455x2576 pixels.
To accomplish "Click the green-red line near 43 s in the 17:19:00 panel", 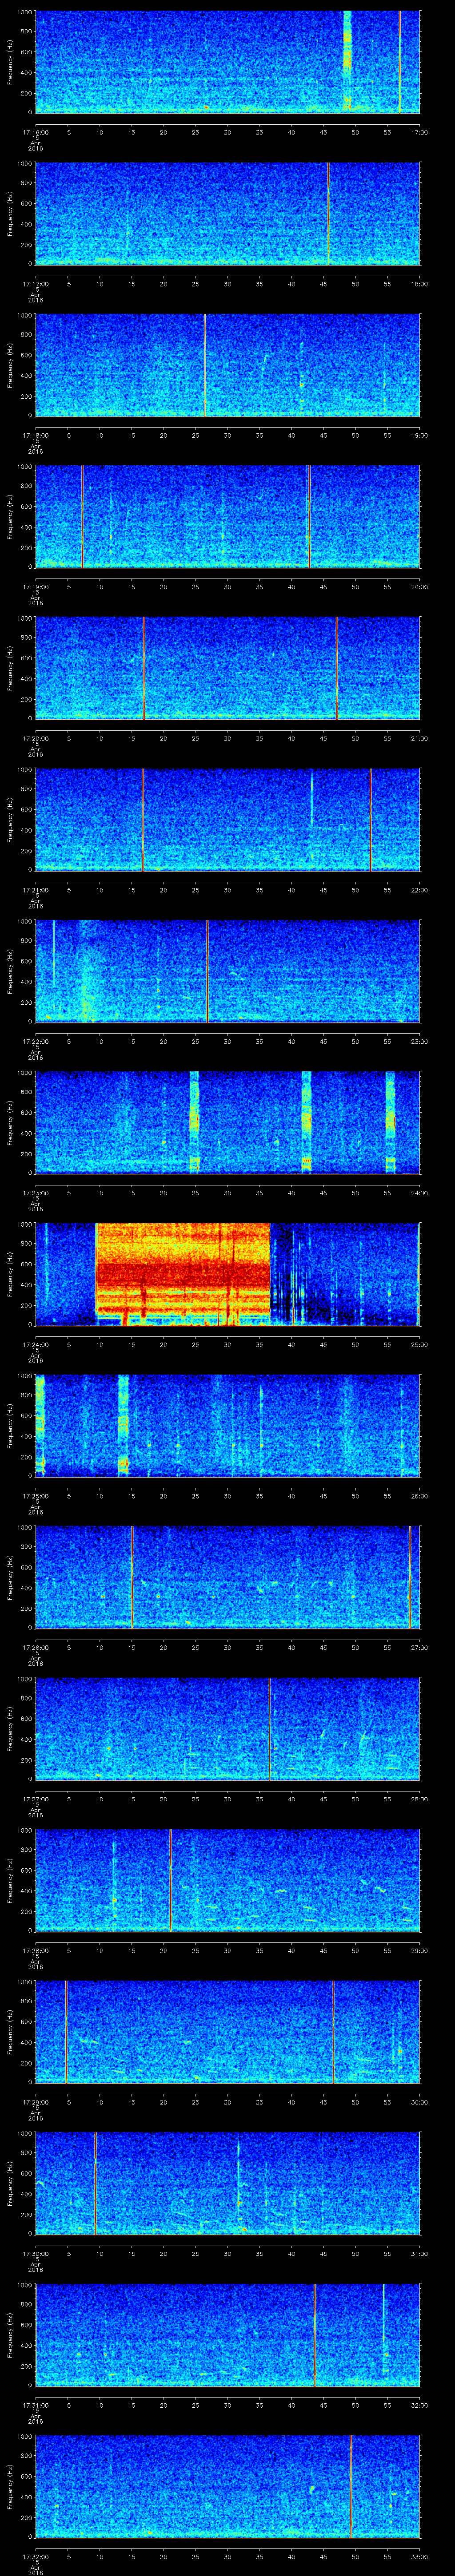I will (x=308, y=516).
